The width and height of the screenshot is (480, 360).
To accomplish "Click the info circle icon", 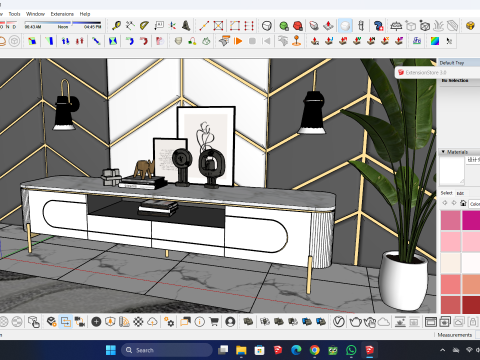I will coord(200,322).
